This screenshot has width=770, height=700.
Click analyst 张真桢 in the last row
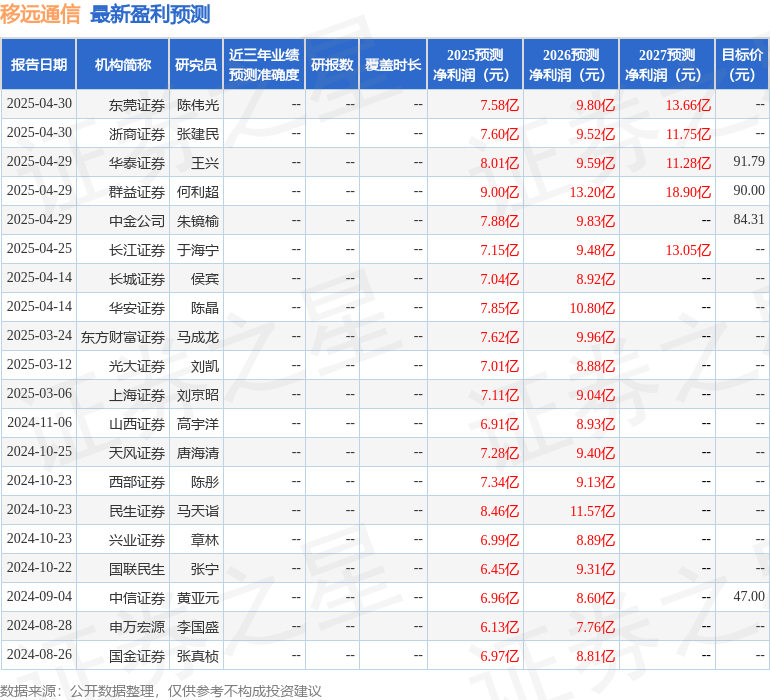pos(198,656)
